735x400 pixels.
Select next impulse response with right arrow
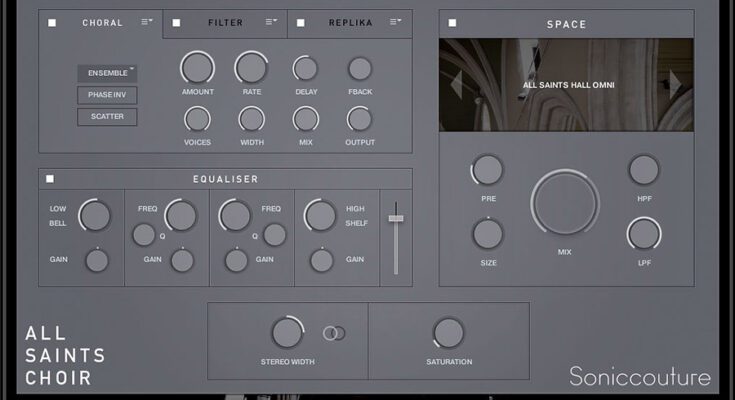click(675, 85)
